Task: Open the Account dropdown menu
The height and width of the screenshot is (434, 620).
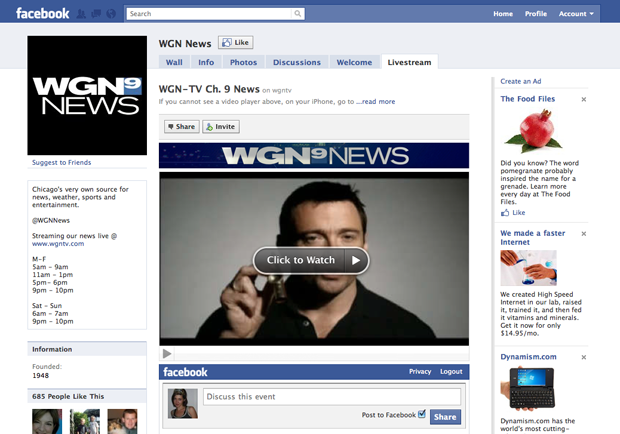Action: tap(576, 14)
